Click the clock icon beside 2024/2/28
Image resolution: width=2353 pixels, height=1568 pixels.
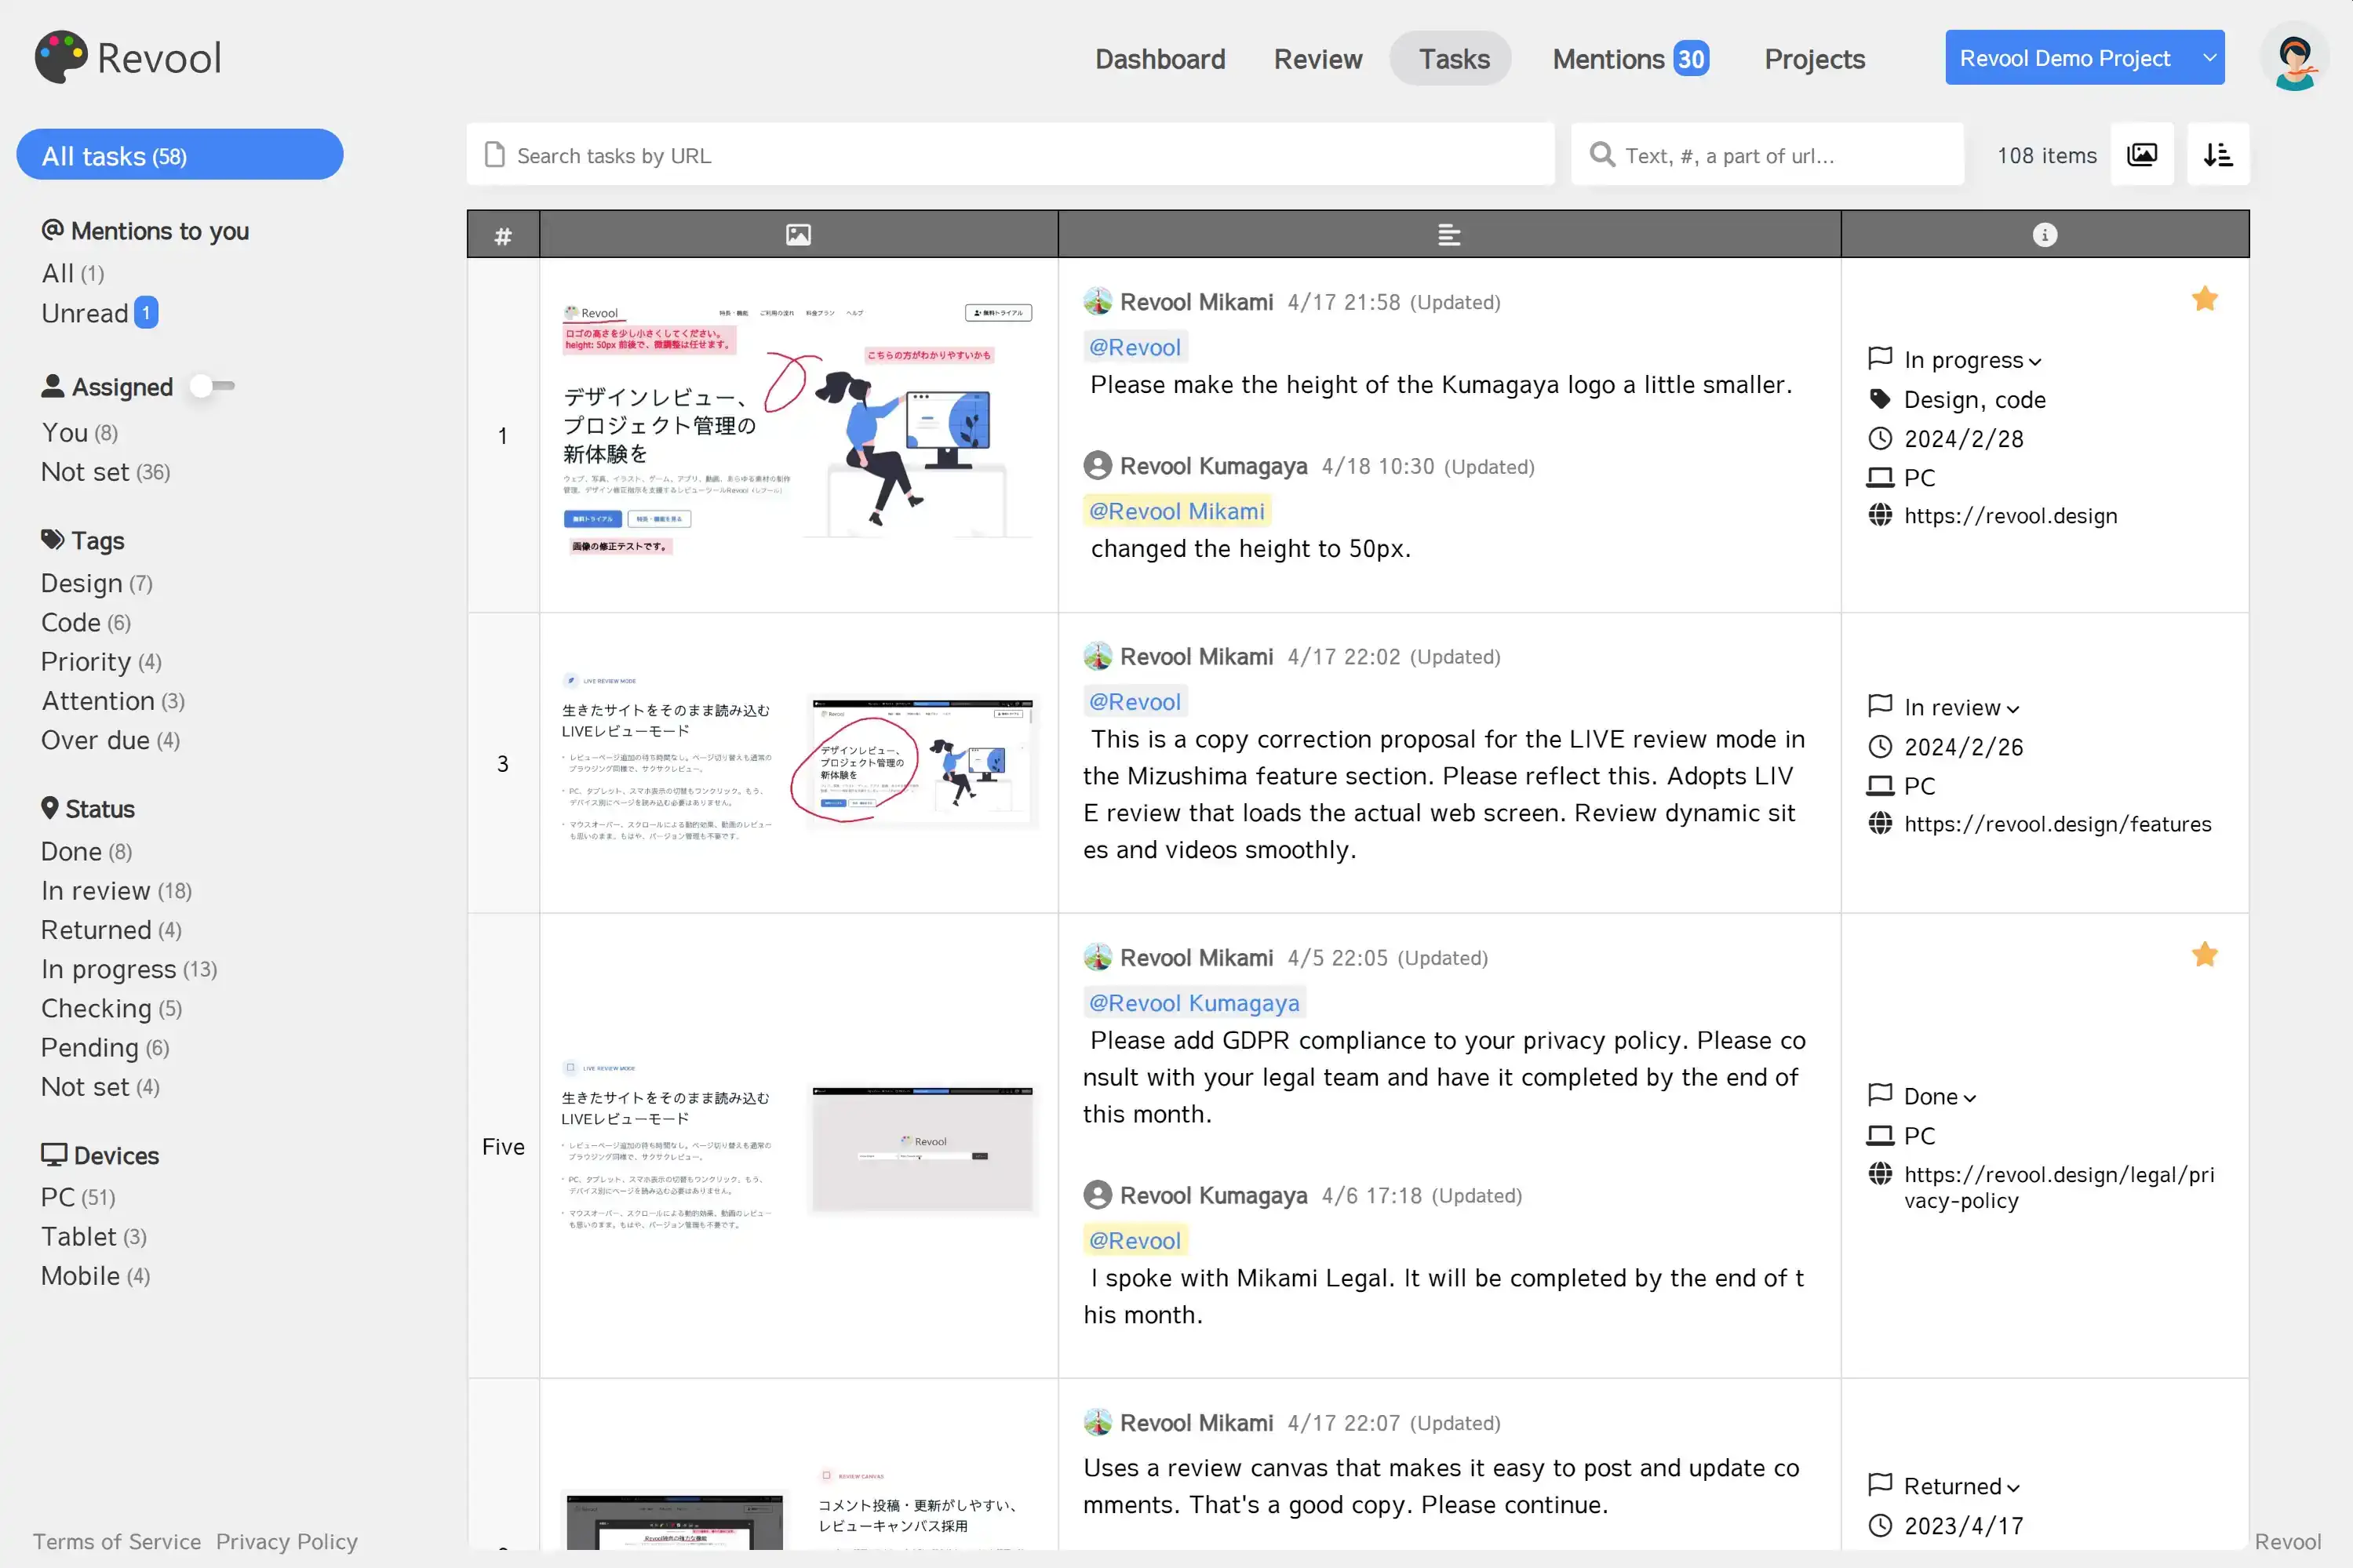tap(1880, 438)
